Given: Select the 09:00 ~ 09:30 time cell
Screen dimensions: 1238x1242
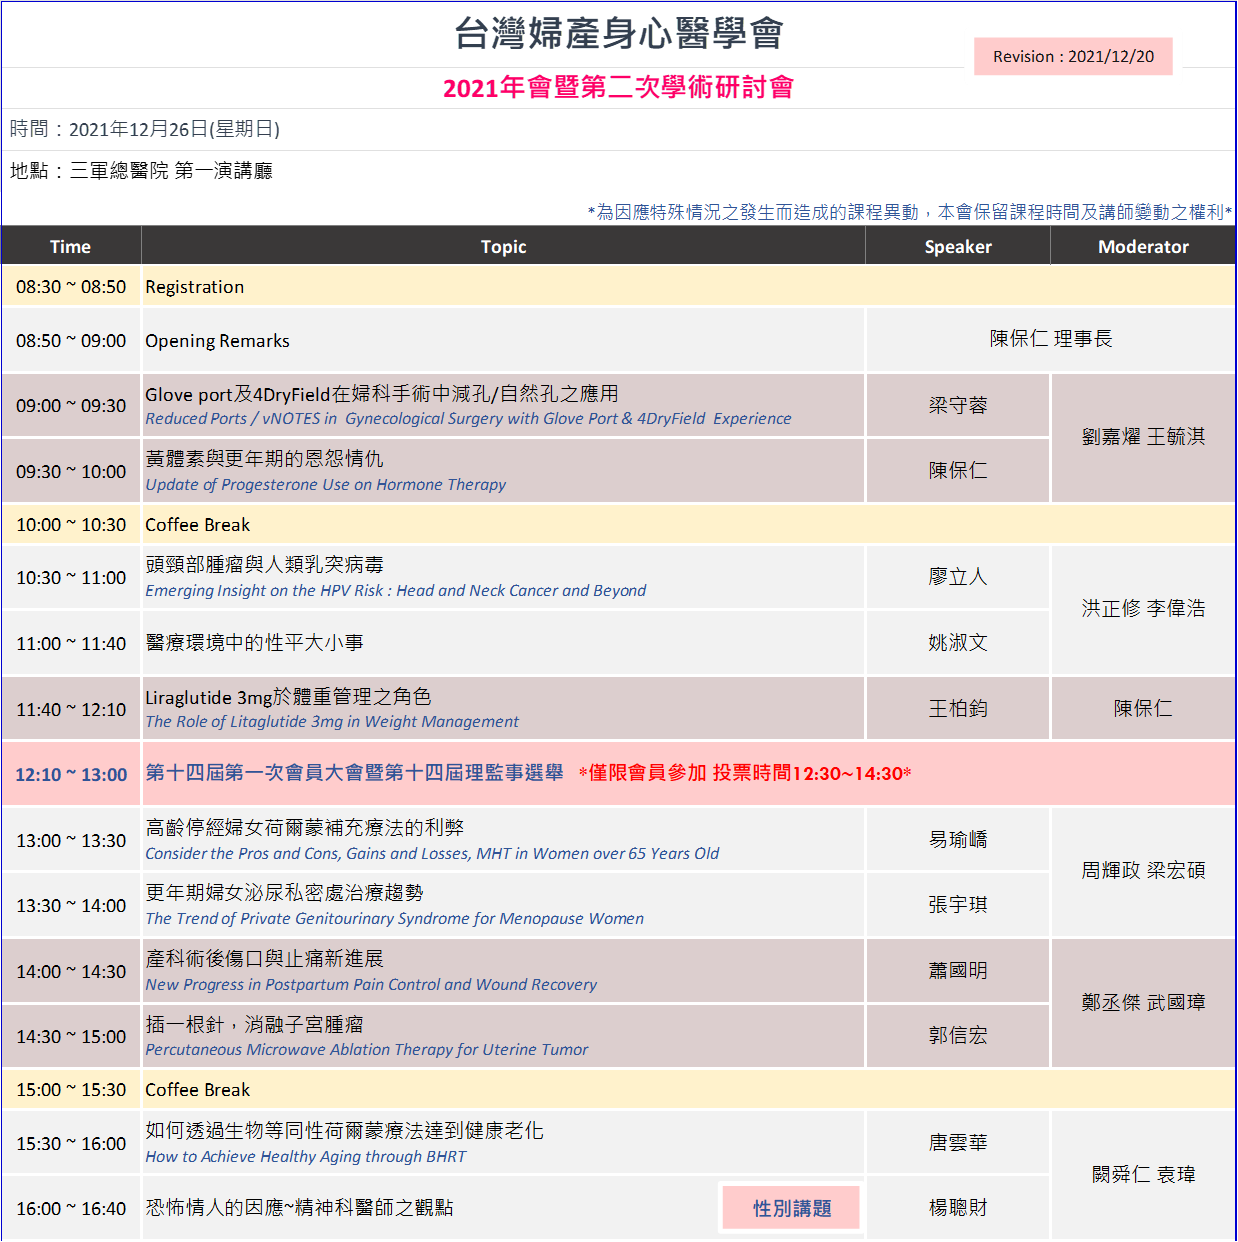Looking at the screenshot, I should [71, 406].
